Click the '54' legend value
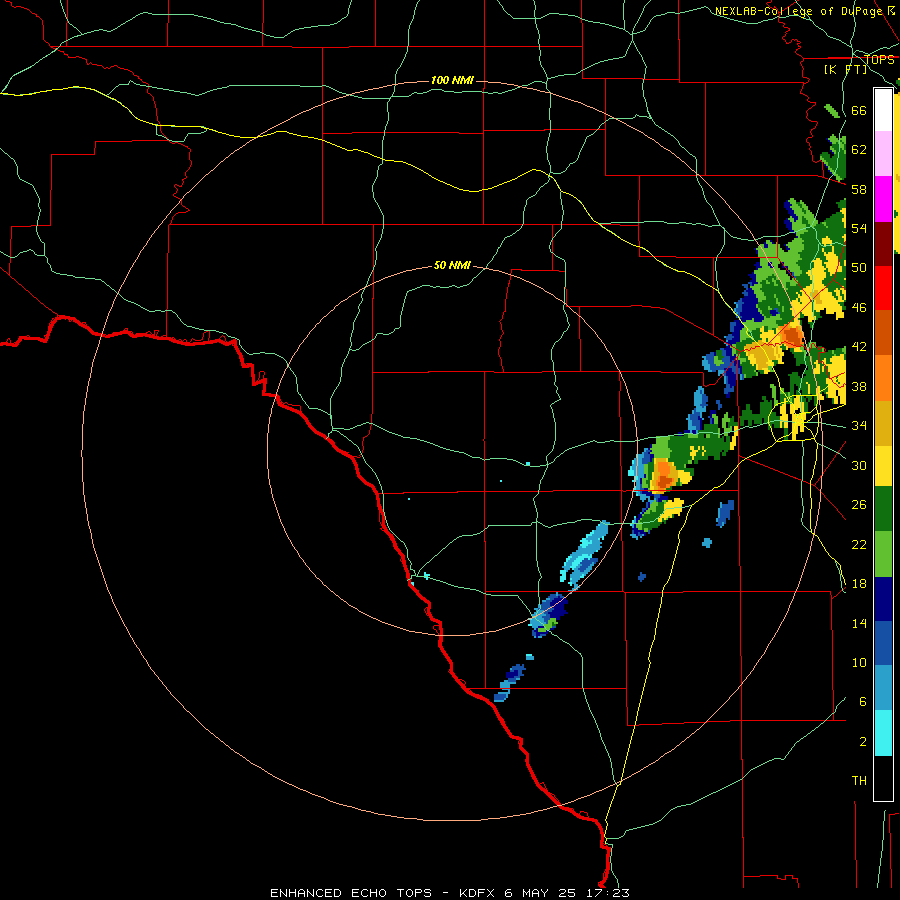Image resolution: width=900 pixels, height=900 pixels. click(x=859, y=228)
